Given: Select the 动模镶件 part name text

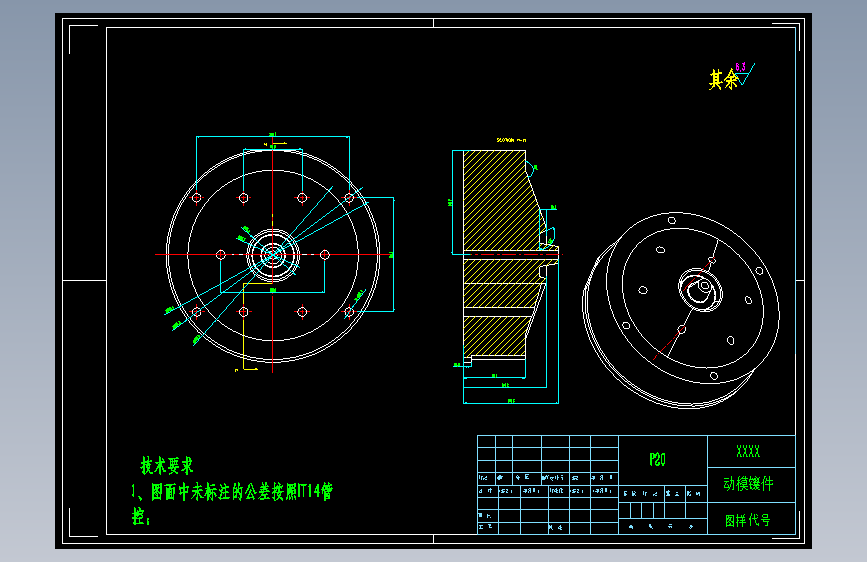Looking at the screenshot, I should click(x=748, y=484).
